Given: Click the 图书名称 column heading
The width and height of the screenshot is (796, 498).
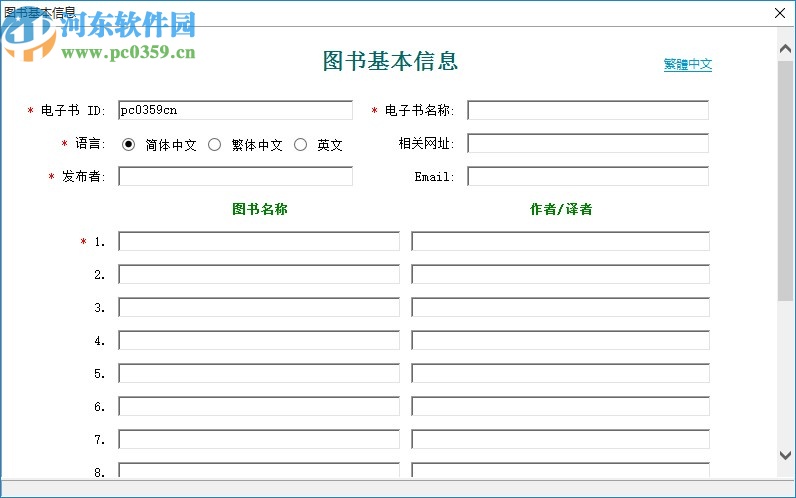Looking at the screenshot, I should [x=260, y=209].
